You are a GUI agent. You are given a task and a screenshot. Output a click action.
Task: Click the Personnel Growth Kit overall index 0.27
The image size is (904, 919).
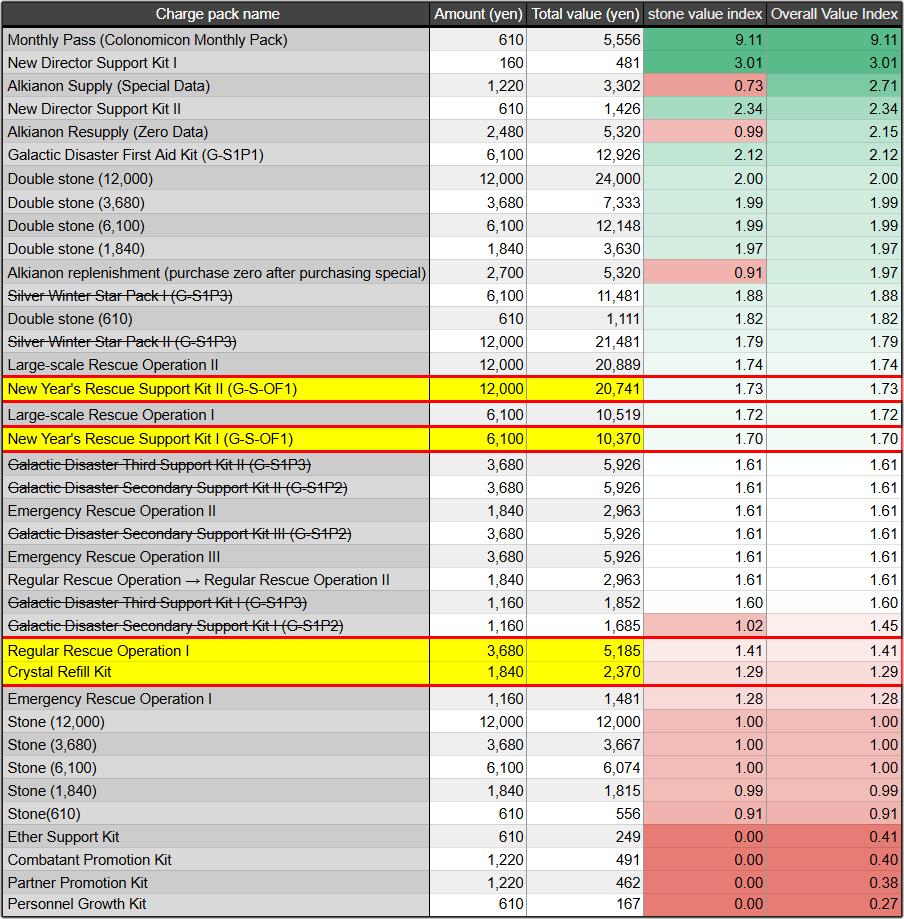(x=834, y=904)
